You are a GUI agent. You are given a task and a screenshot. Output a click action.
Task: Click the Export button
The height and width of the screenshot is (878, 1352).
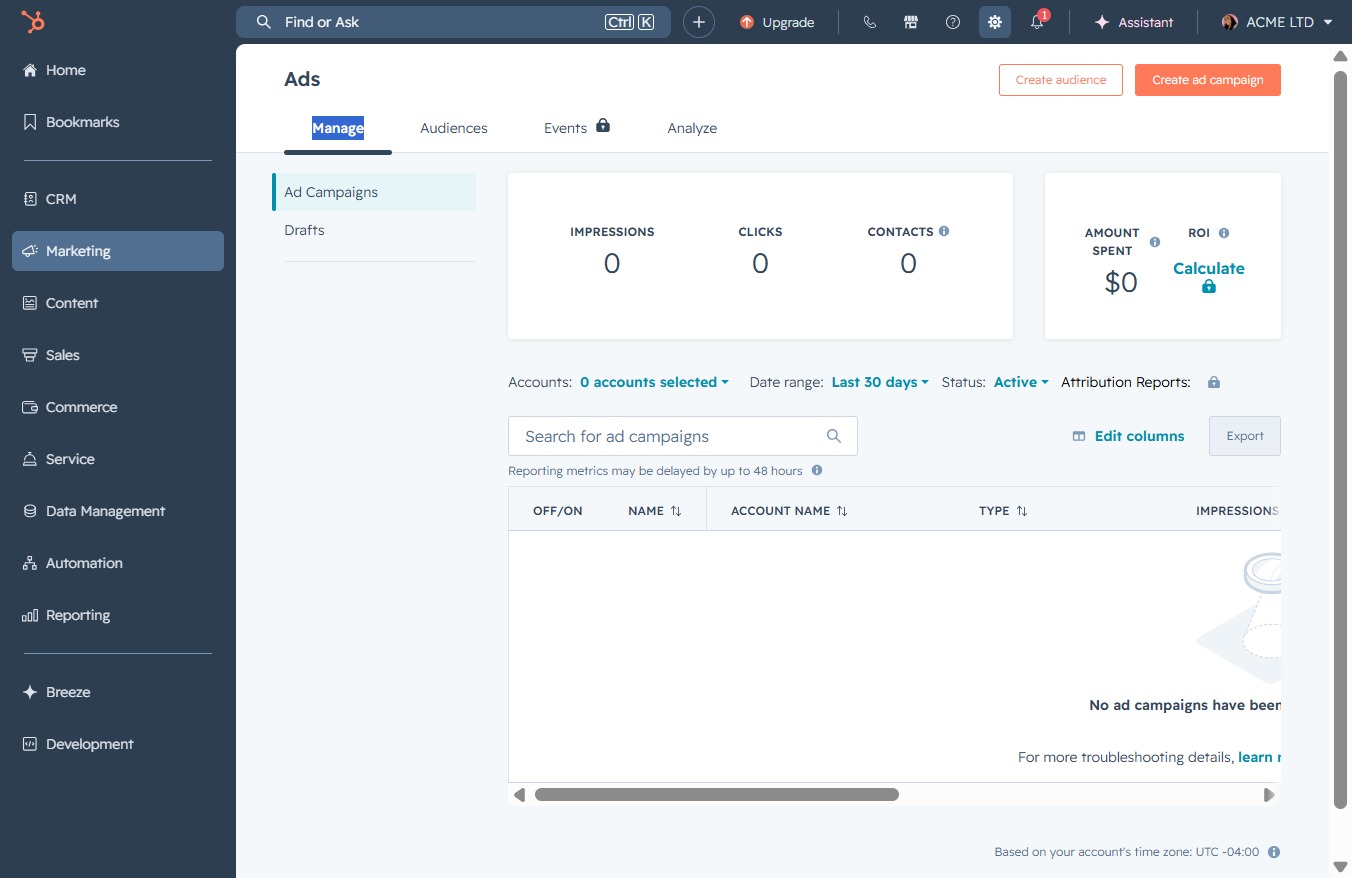tap(1245, 436)
